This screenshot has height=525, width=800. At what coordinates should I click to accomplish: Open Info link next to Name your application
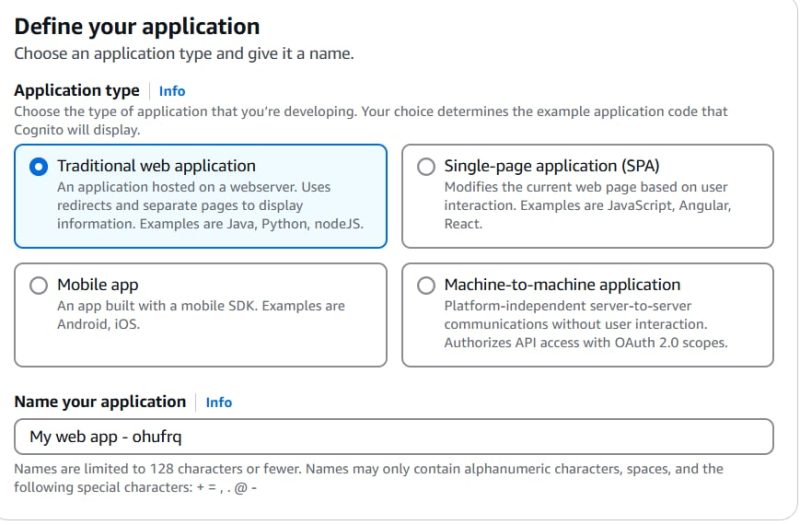coord(219,402)
